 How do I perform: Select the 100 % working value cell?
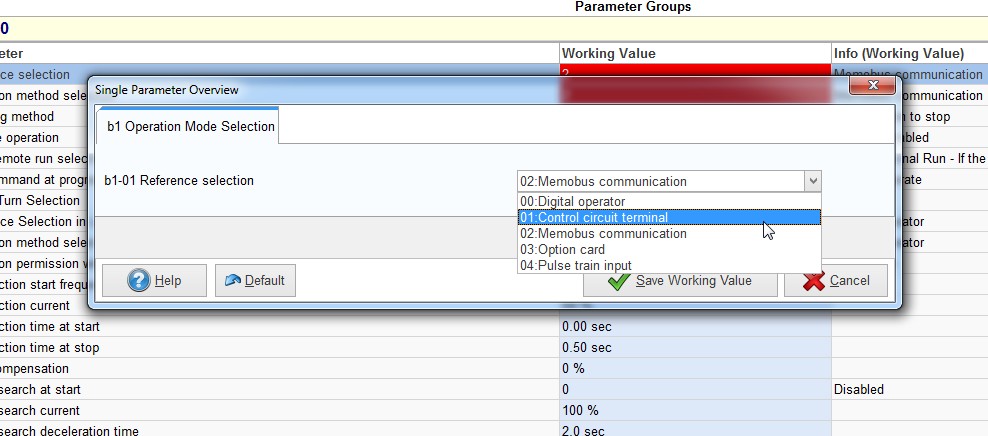pyautogui.click(x=695, y=411)
